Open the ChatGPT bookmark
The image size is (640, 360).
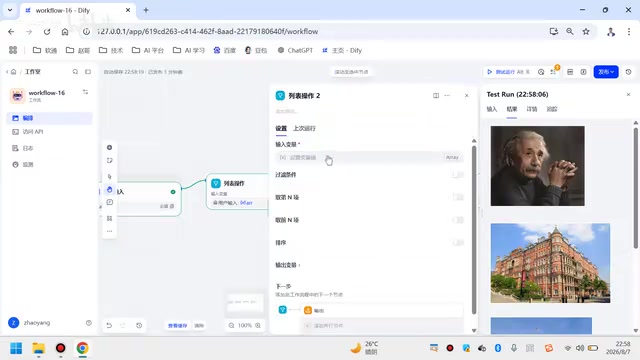coord(295,50)
